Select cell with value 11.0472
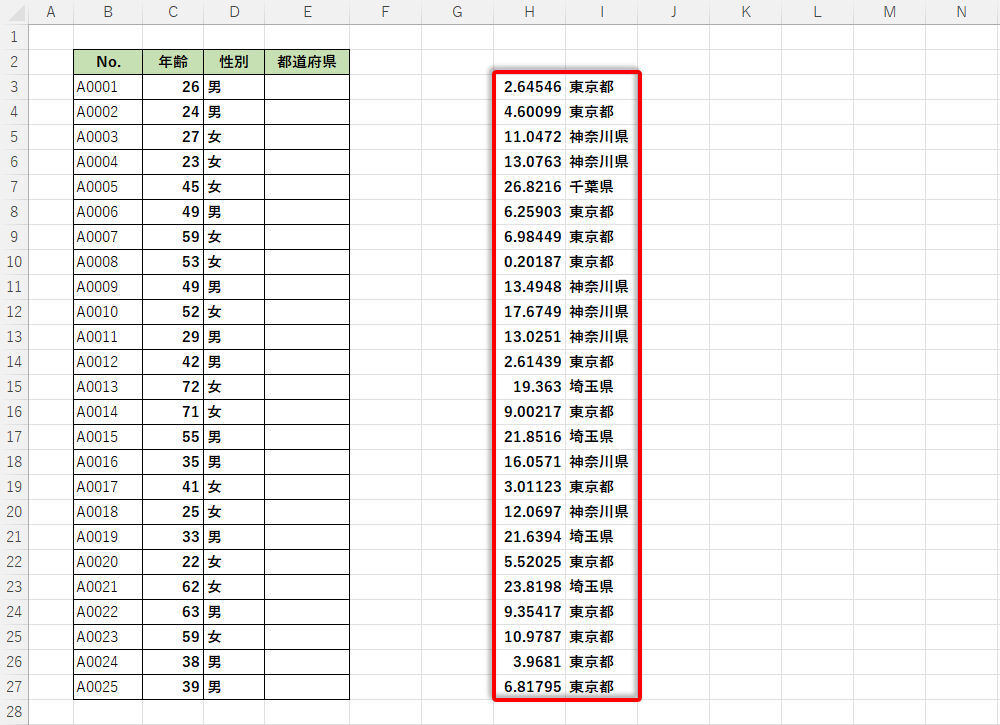1000x725 pixels. [x=529, y=136]
